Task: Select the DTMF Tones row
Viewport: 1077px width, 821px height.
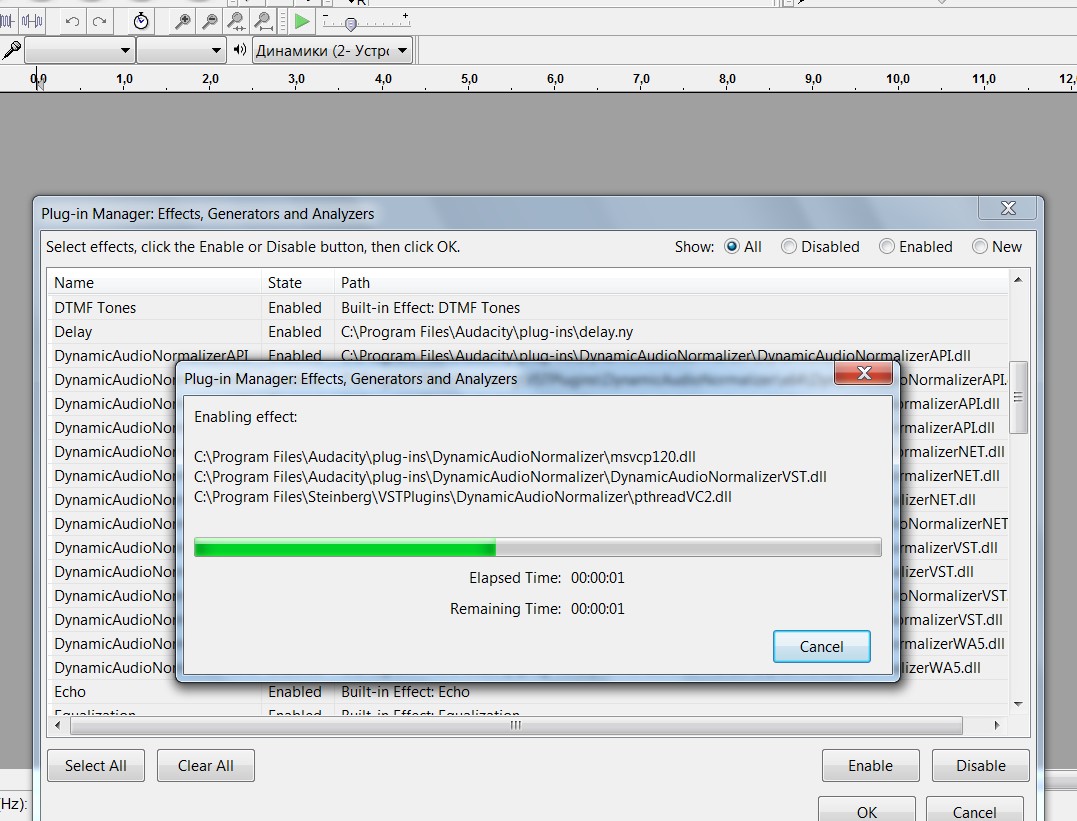Action: point(528,308)
